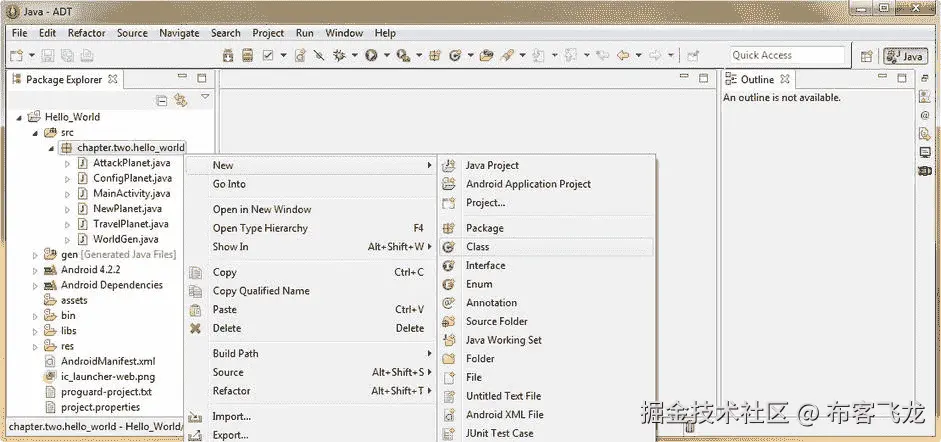Click the External Tools run icon
The height and width of the screenshot is (442, 941).
pos(404,55)
